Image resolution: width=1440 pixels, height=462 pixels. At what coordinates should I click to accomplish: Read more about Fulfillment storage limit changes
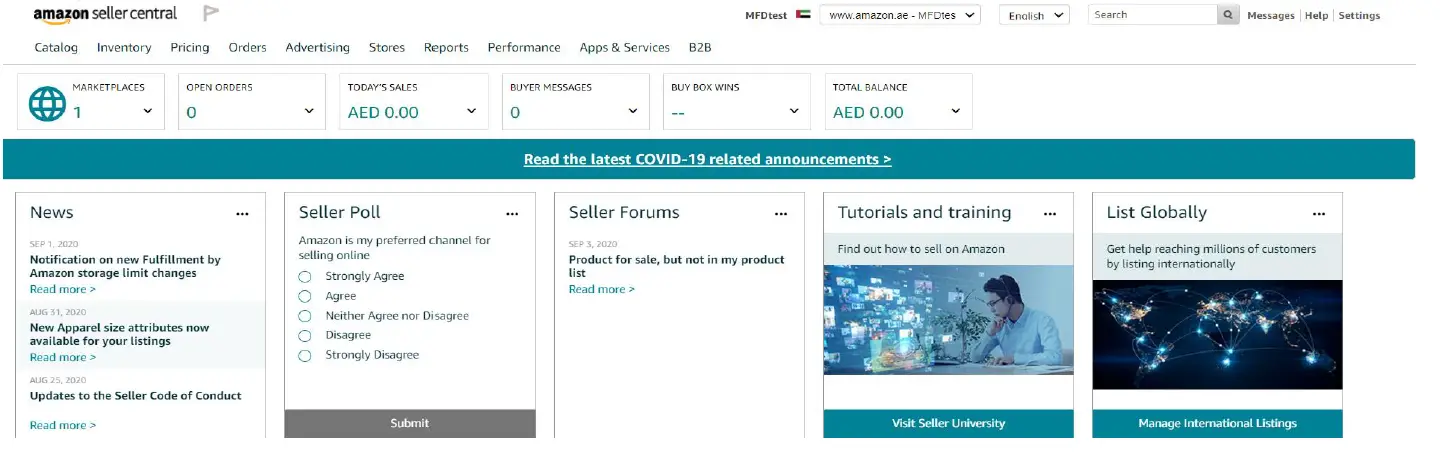[63, 289]
